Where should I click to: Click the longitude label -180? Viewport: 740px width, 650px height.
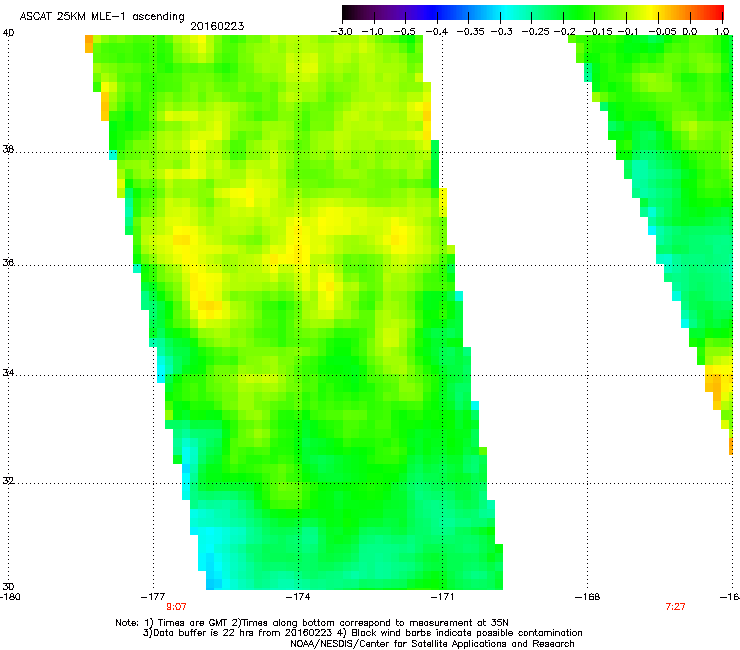pyautogui.click(x=10, y=597)
